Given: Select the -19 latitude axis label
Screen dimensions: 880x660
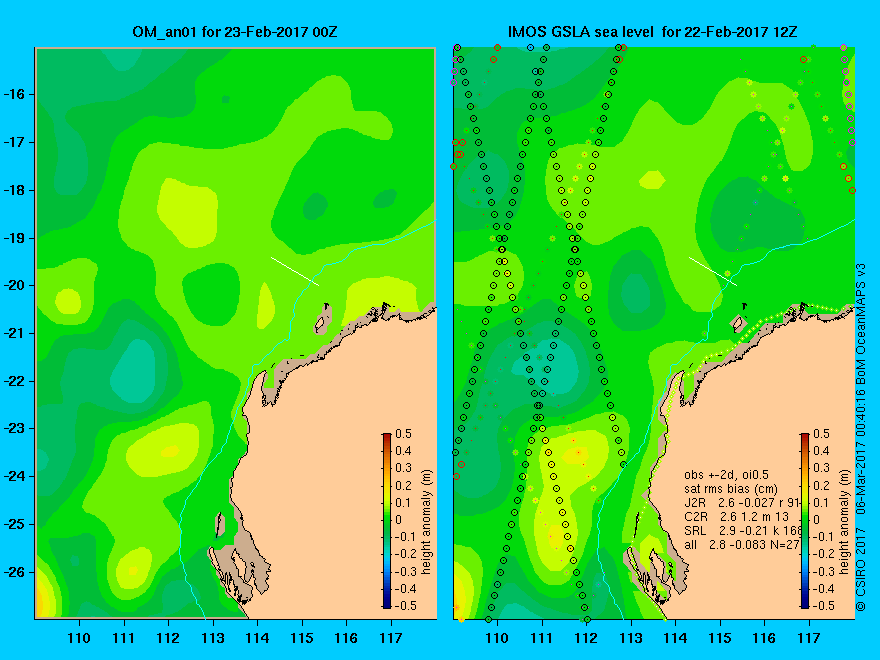Looking at the screenshot, I should (13, 238).
